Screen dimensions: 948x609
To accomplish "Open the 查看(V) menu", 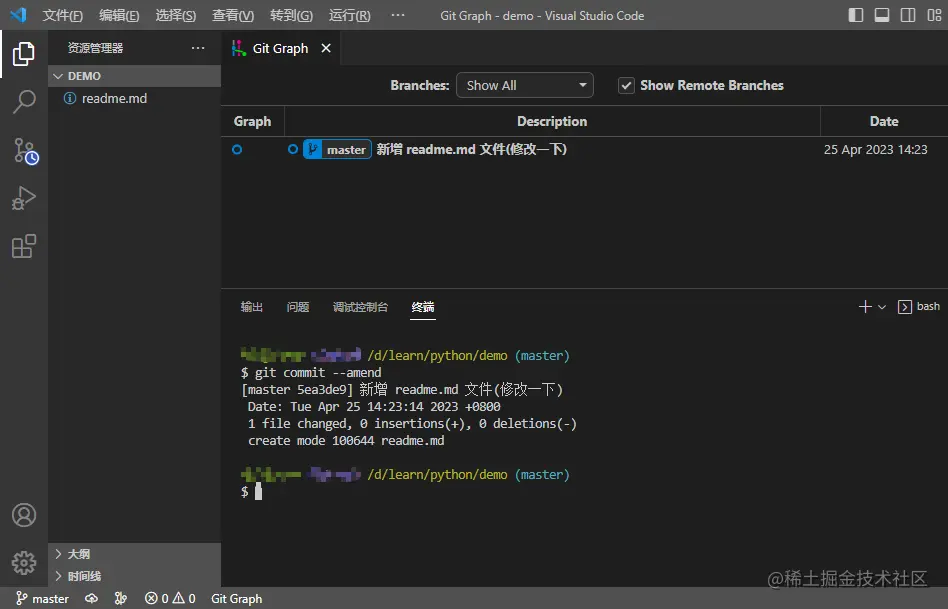I will 233,15.
